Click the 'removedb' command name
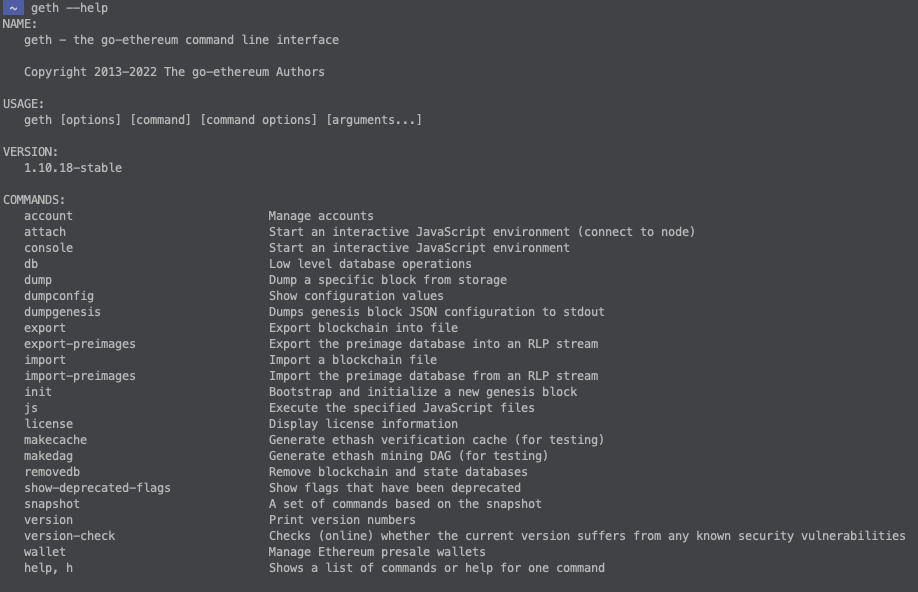The height and width of the screenshot is (592, 918). (x=52, y=472)
